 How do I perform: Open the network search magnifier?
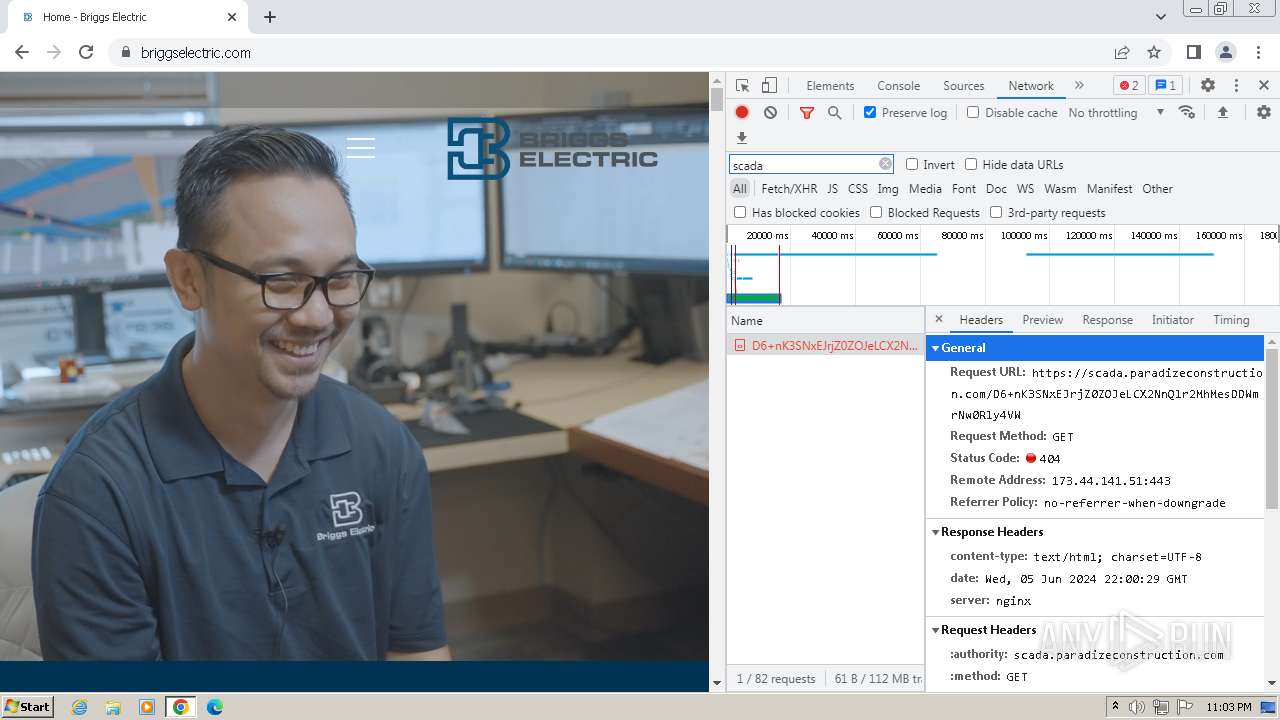point(834,113)
